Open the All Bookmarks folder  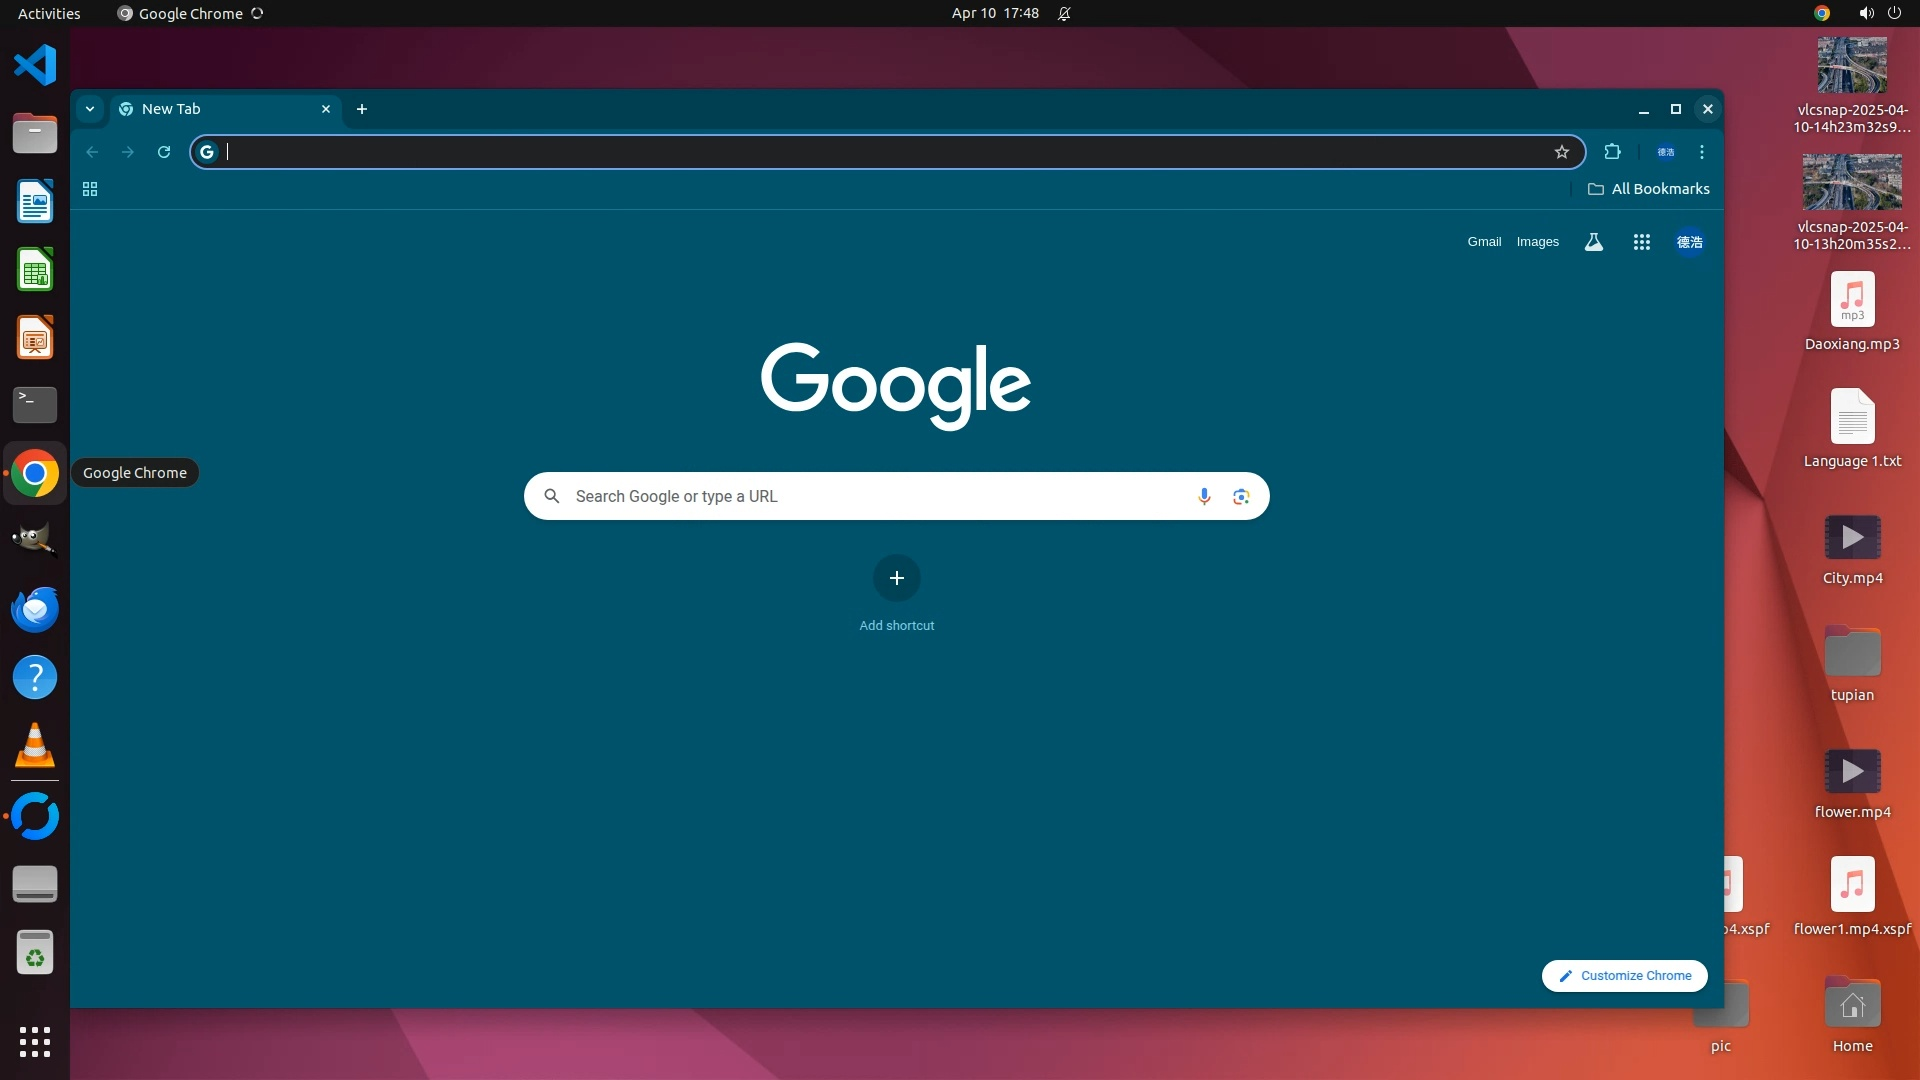(1649, 189)
